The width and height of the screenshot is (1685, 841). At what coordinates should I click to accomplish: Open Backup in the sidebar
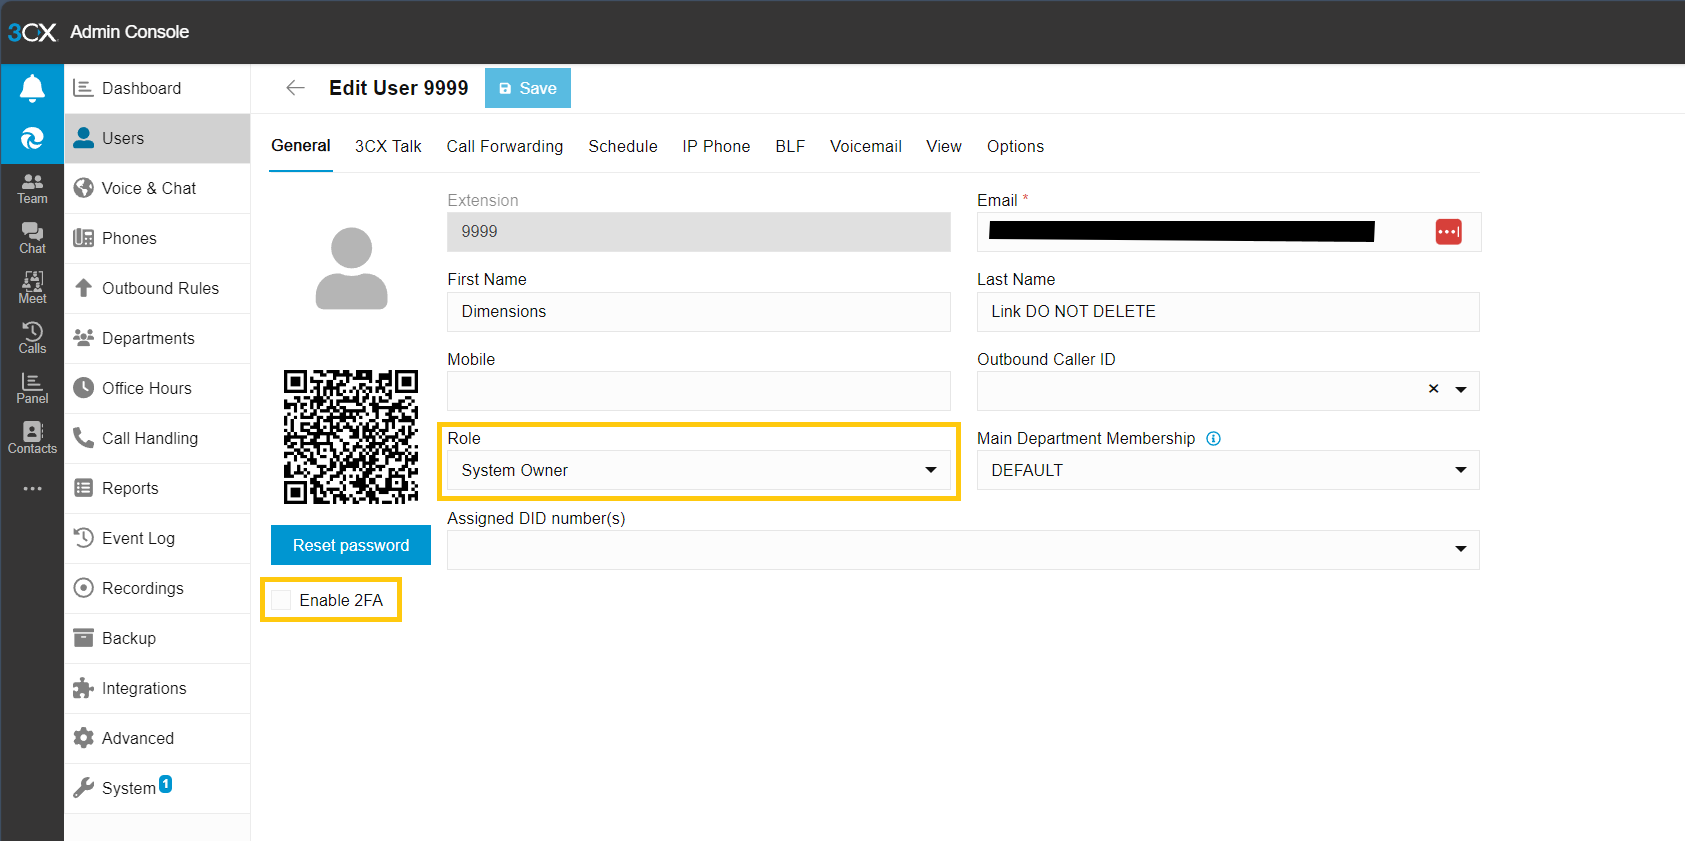point(157,638)
